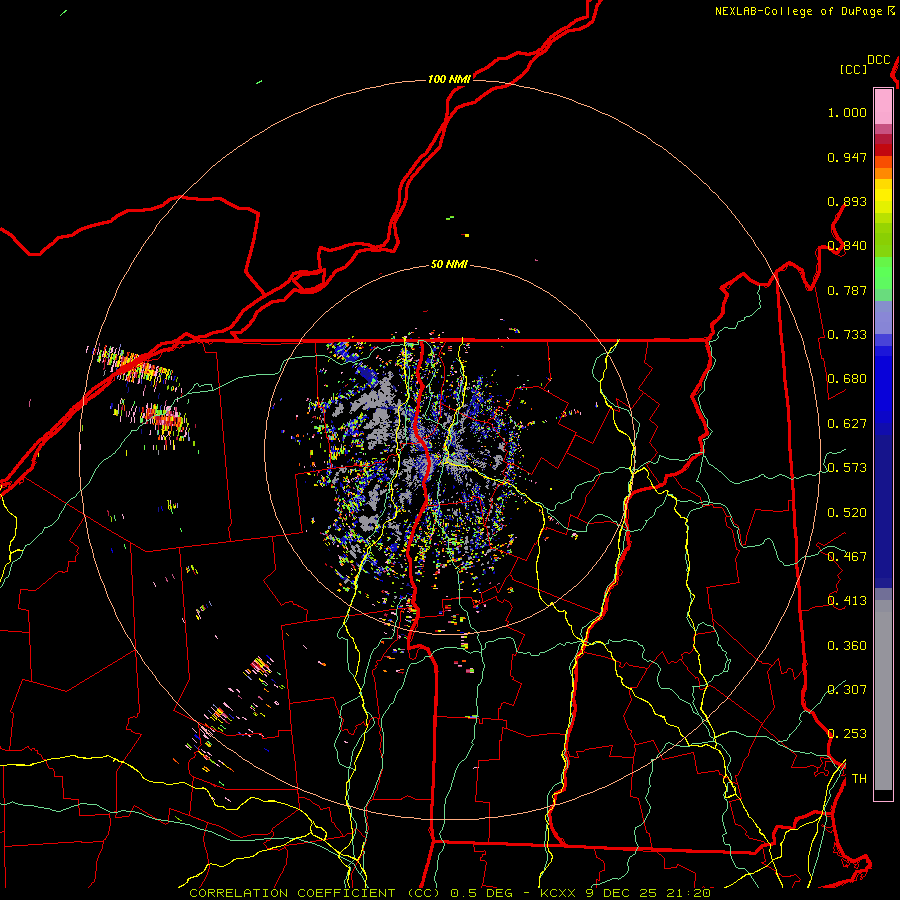Click the 0.893 scale value
The height and width of the screenshot is (900, 900).
847,201
